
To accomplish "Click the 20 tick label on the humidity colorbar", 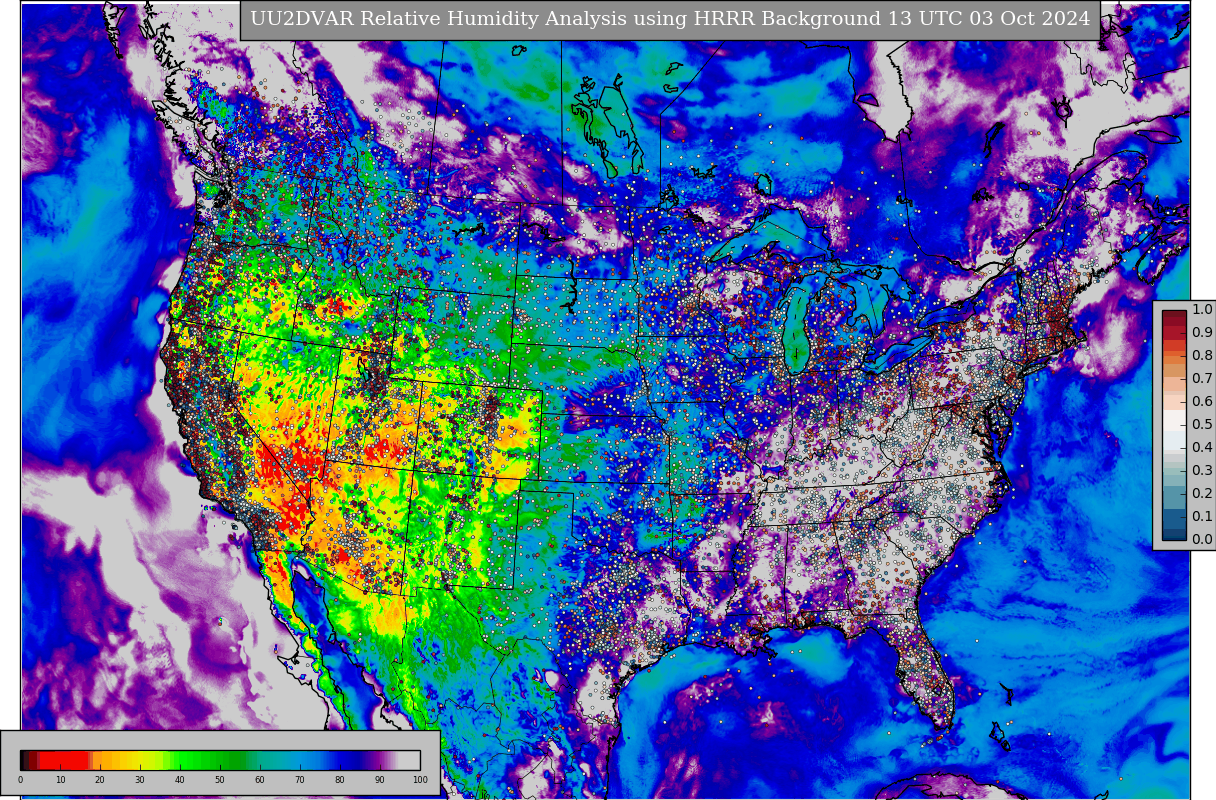I will coord(100,780).
